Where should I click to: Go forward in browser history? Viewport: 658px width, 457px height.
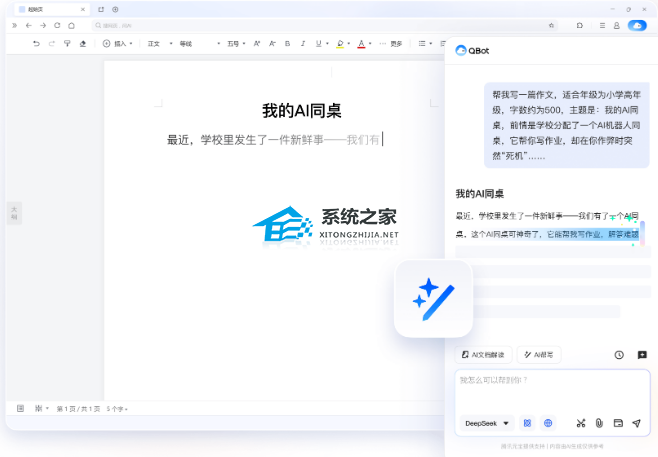coord(43,26)
